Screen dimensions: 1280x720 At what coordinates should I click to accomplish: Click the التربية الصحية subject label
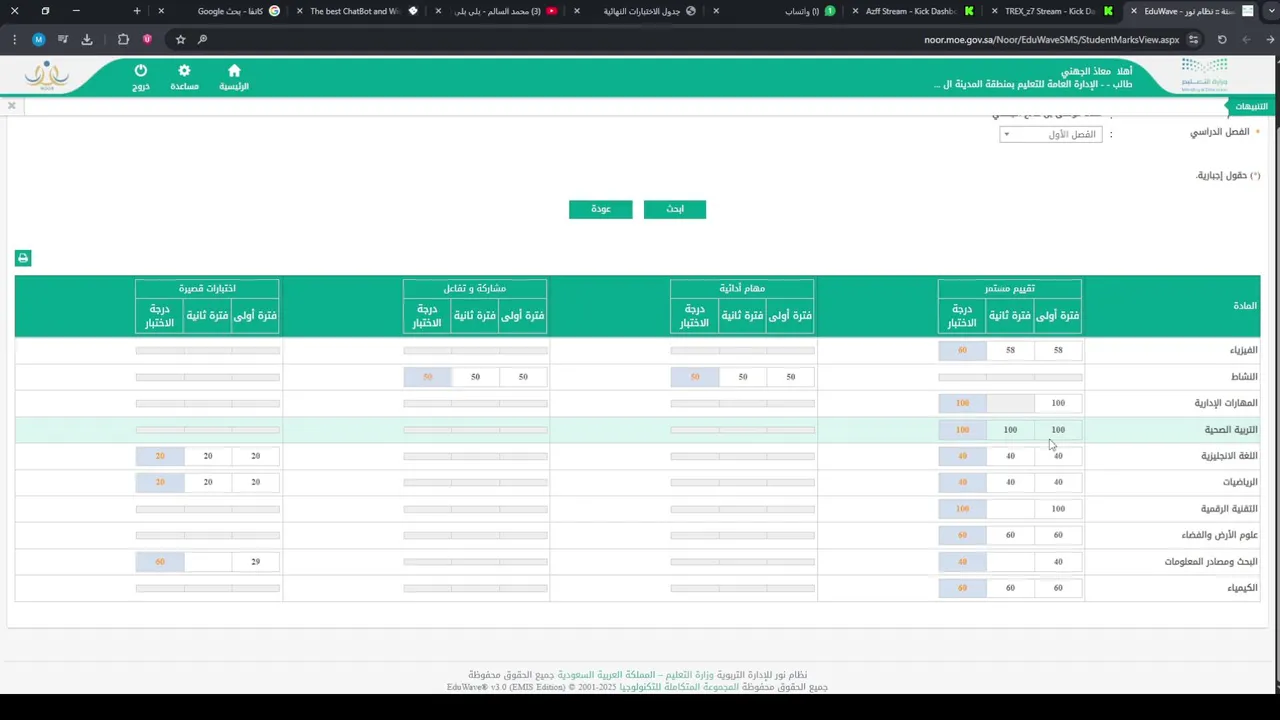click(1231, 430)
